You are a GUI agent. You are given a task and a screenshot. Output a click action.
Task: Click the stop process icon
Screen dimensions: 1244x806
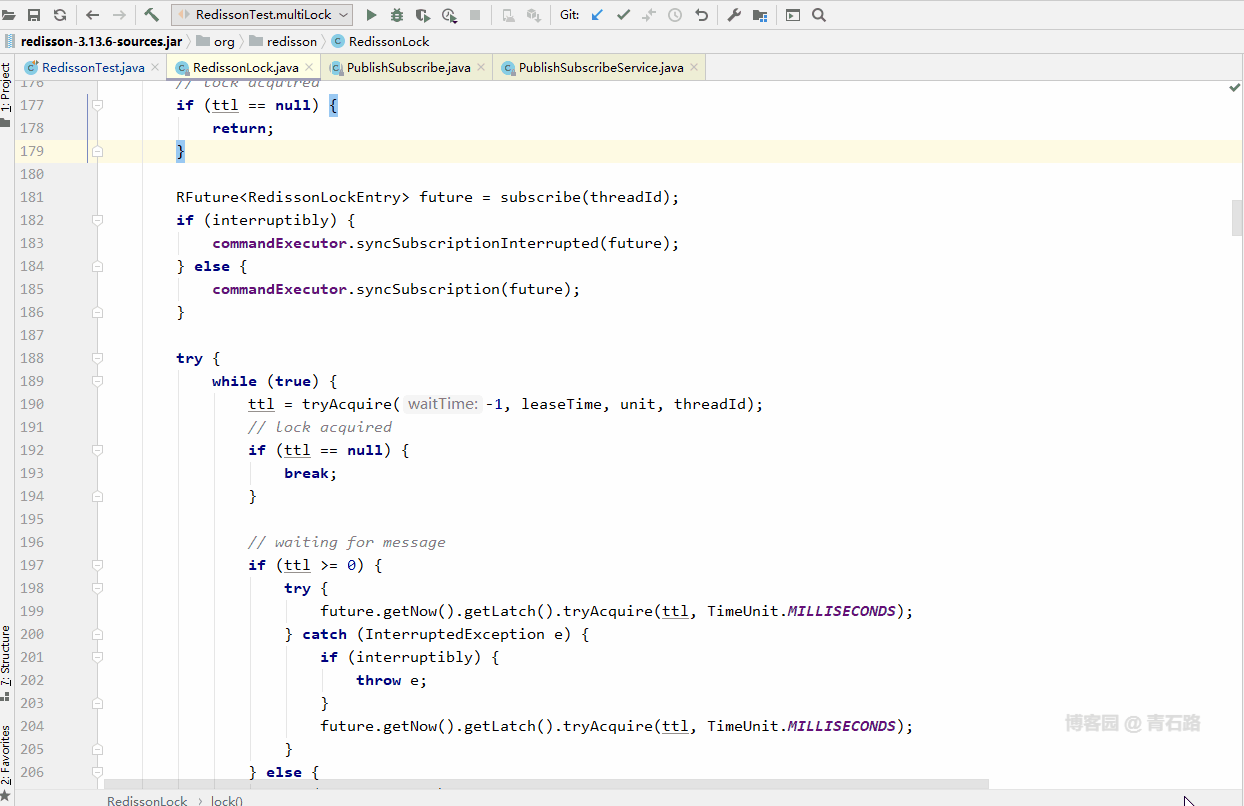click(475, 15)
